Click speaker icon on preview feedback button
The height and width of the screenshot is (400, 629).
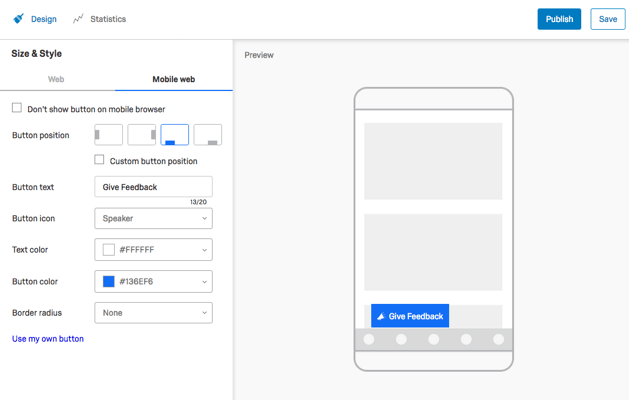(381, 317)
